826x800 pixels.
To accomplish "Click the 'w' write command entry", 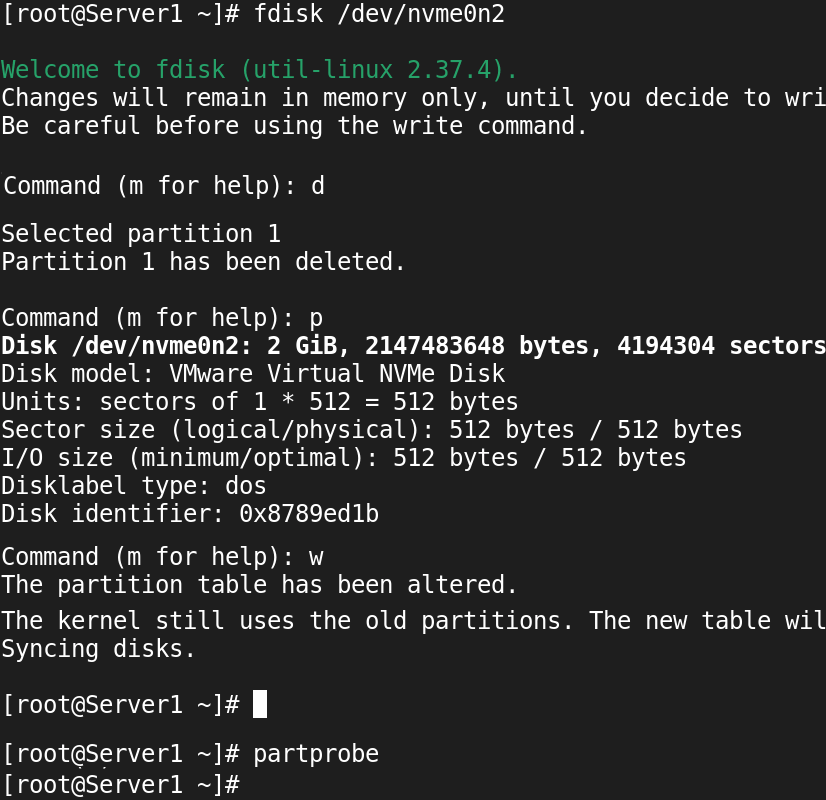I will [316, 557].
